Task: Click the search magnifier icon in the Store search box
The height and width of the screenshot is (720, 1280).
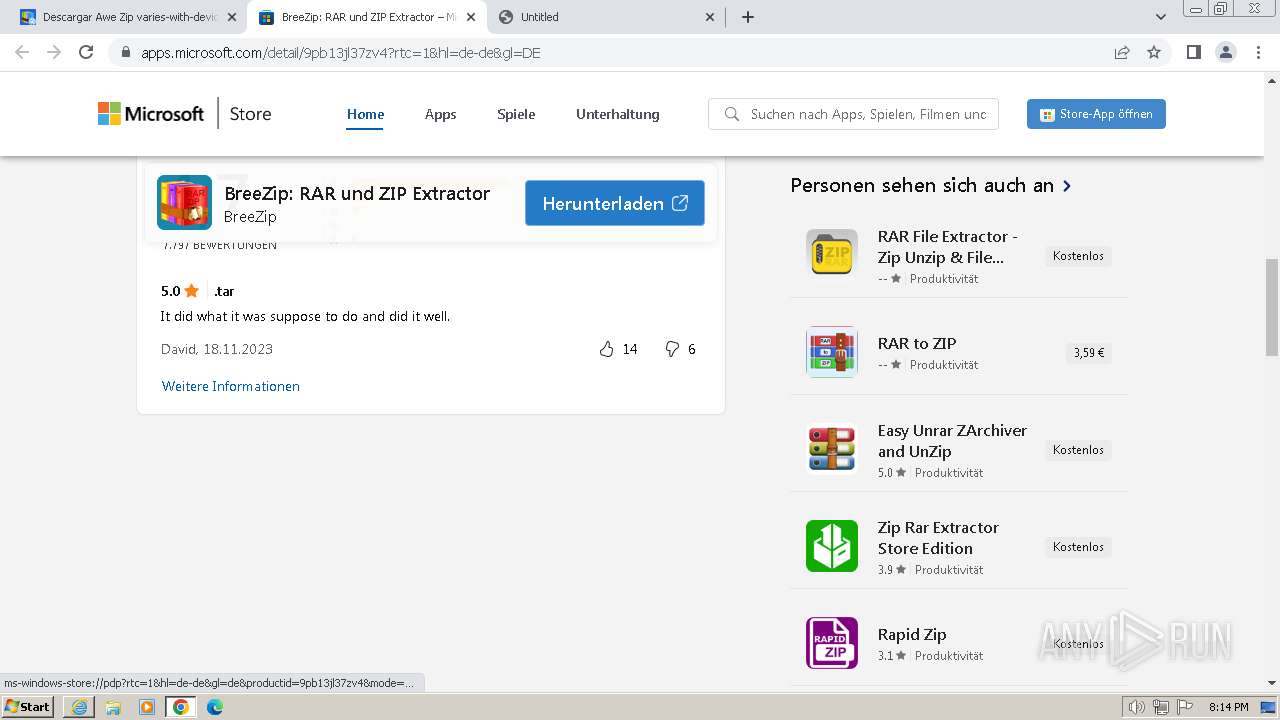Action: [731, 114]
